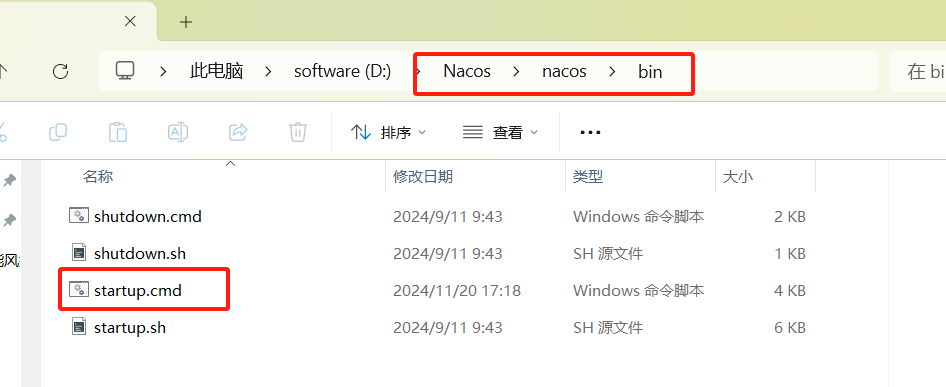946x387 pixels.
Task: Click the lower pin icon in sidebar
Action: pyautogui.click(x=9, y=220)
